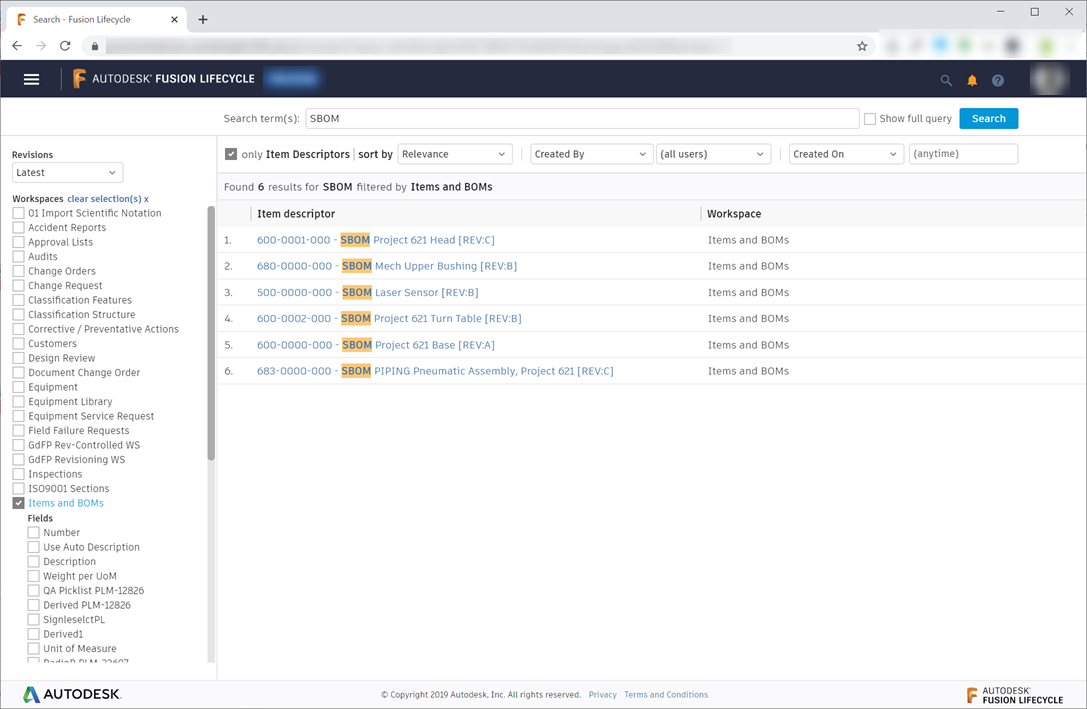Image resolution: width=1087 pixels, height=709 pixels.
Task: Open the notifications bell
Action: (972, 79)
